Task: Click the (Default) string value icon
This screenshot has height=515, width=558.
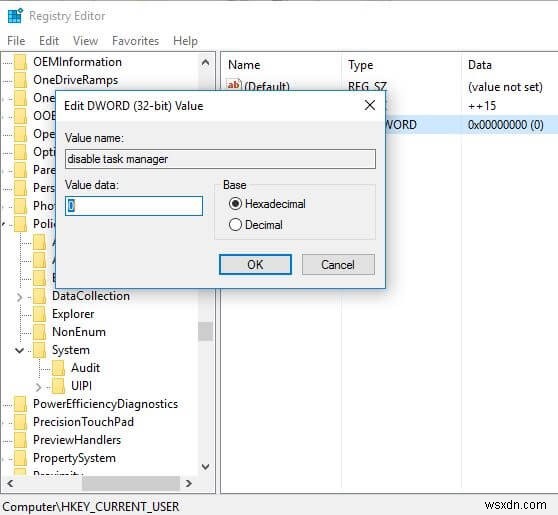Action: coord(233,85)
